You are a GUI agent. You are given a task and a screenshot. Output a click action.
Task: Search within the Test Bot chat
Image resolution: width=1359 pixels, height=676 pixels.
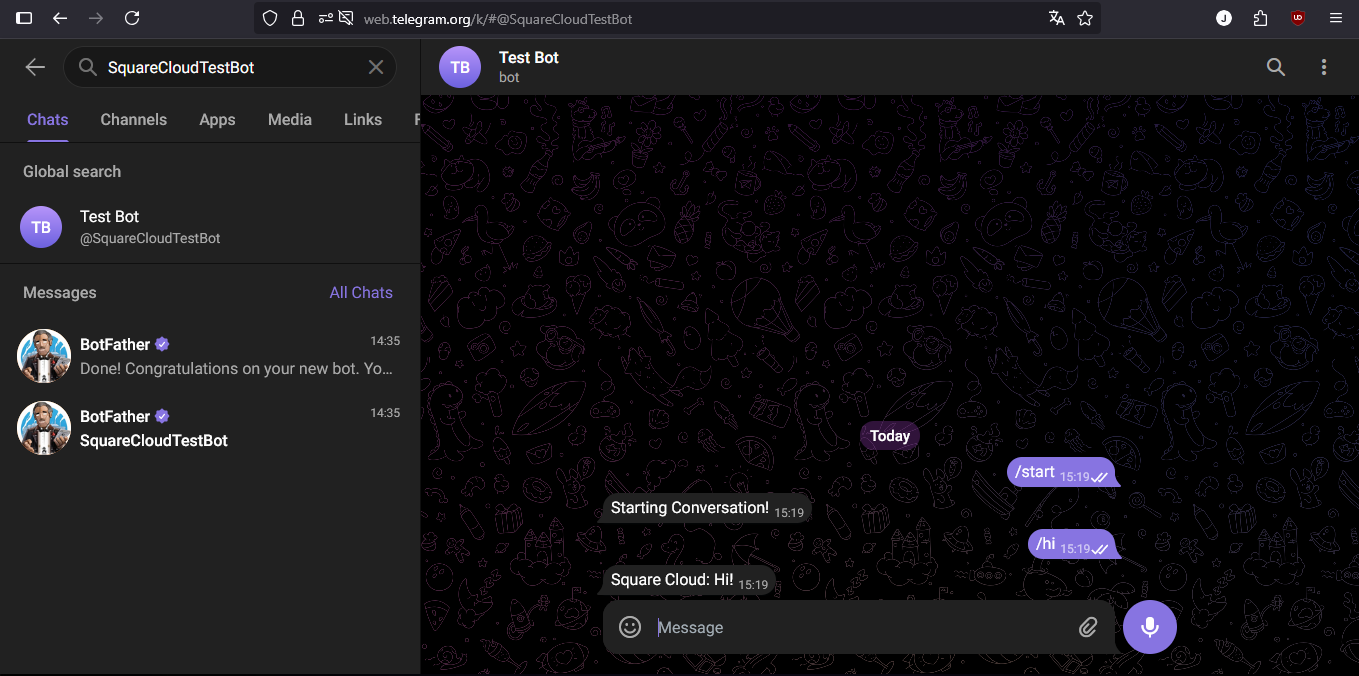(x=1276, y=67)
